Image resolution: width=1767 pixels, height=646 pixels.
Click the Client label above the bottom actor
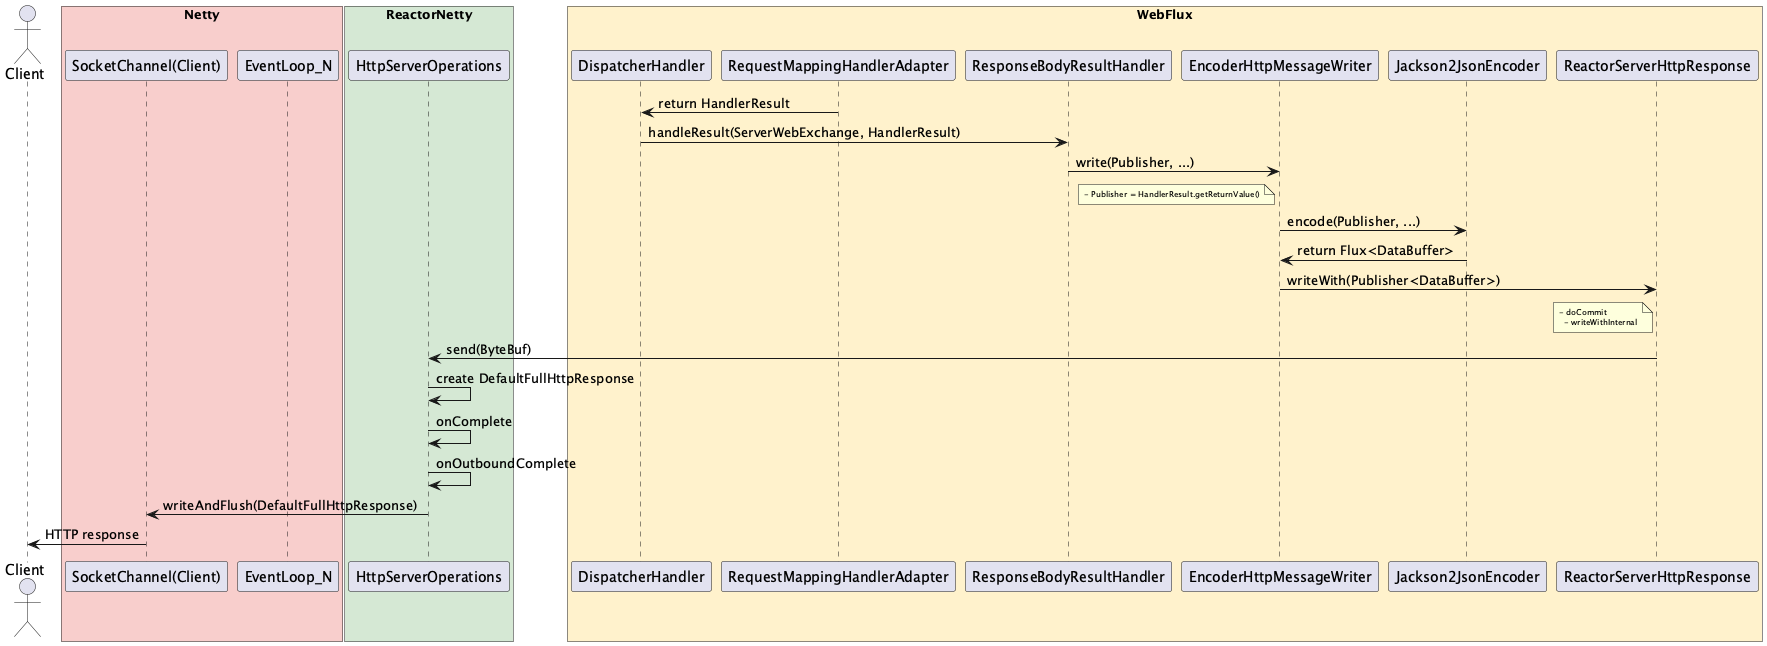pos(25,570)
